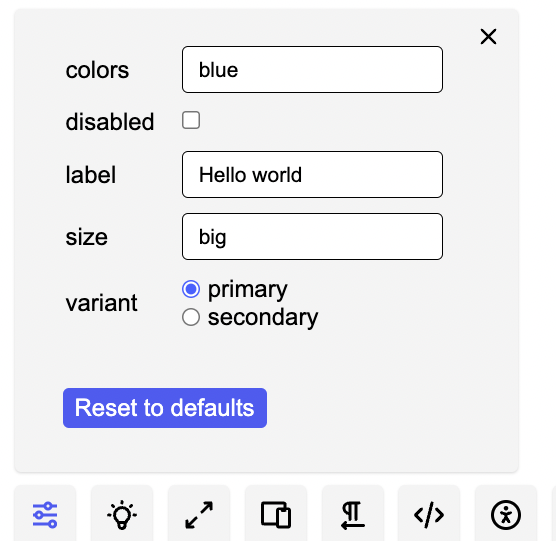This screenshot has height=541, width=556.
Task: Select the primary variant radio button
Action: (191, 289)
